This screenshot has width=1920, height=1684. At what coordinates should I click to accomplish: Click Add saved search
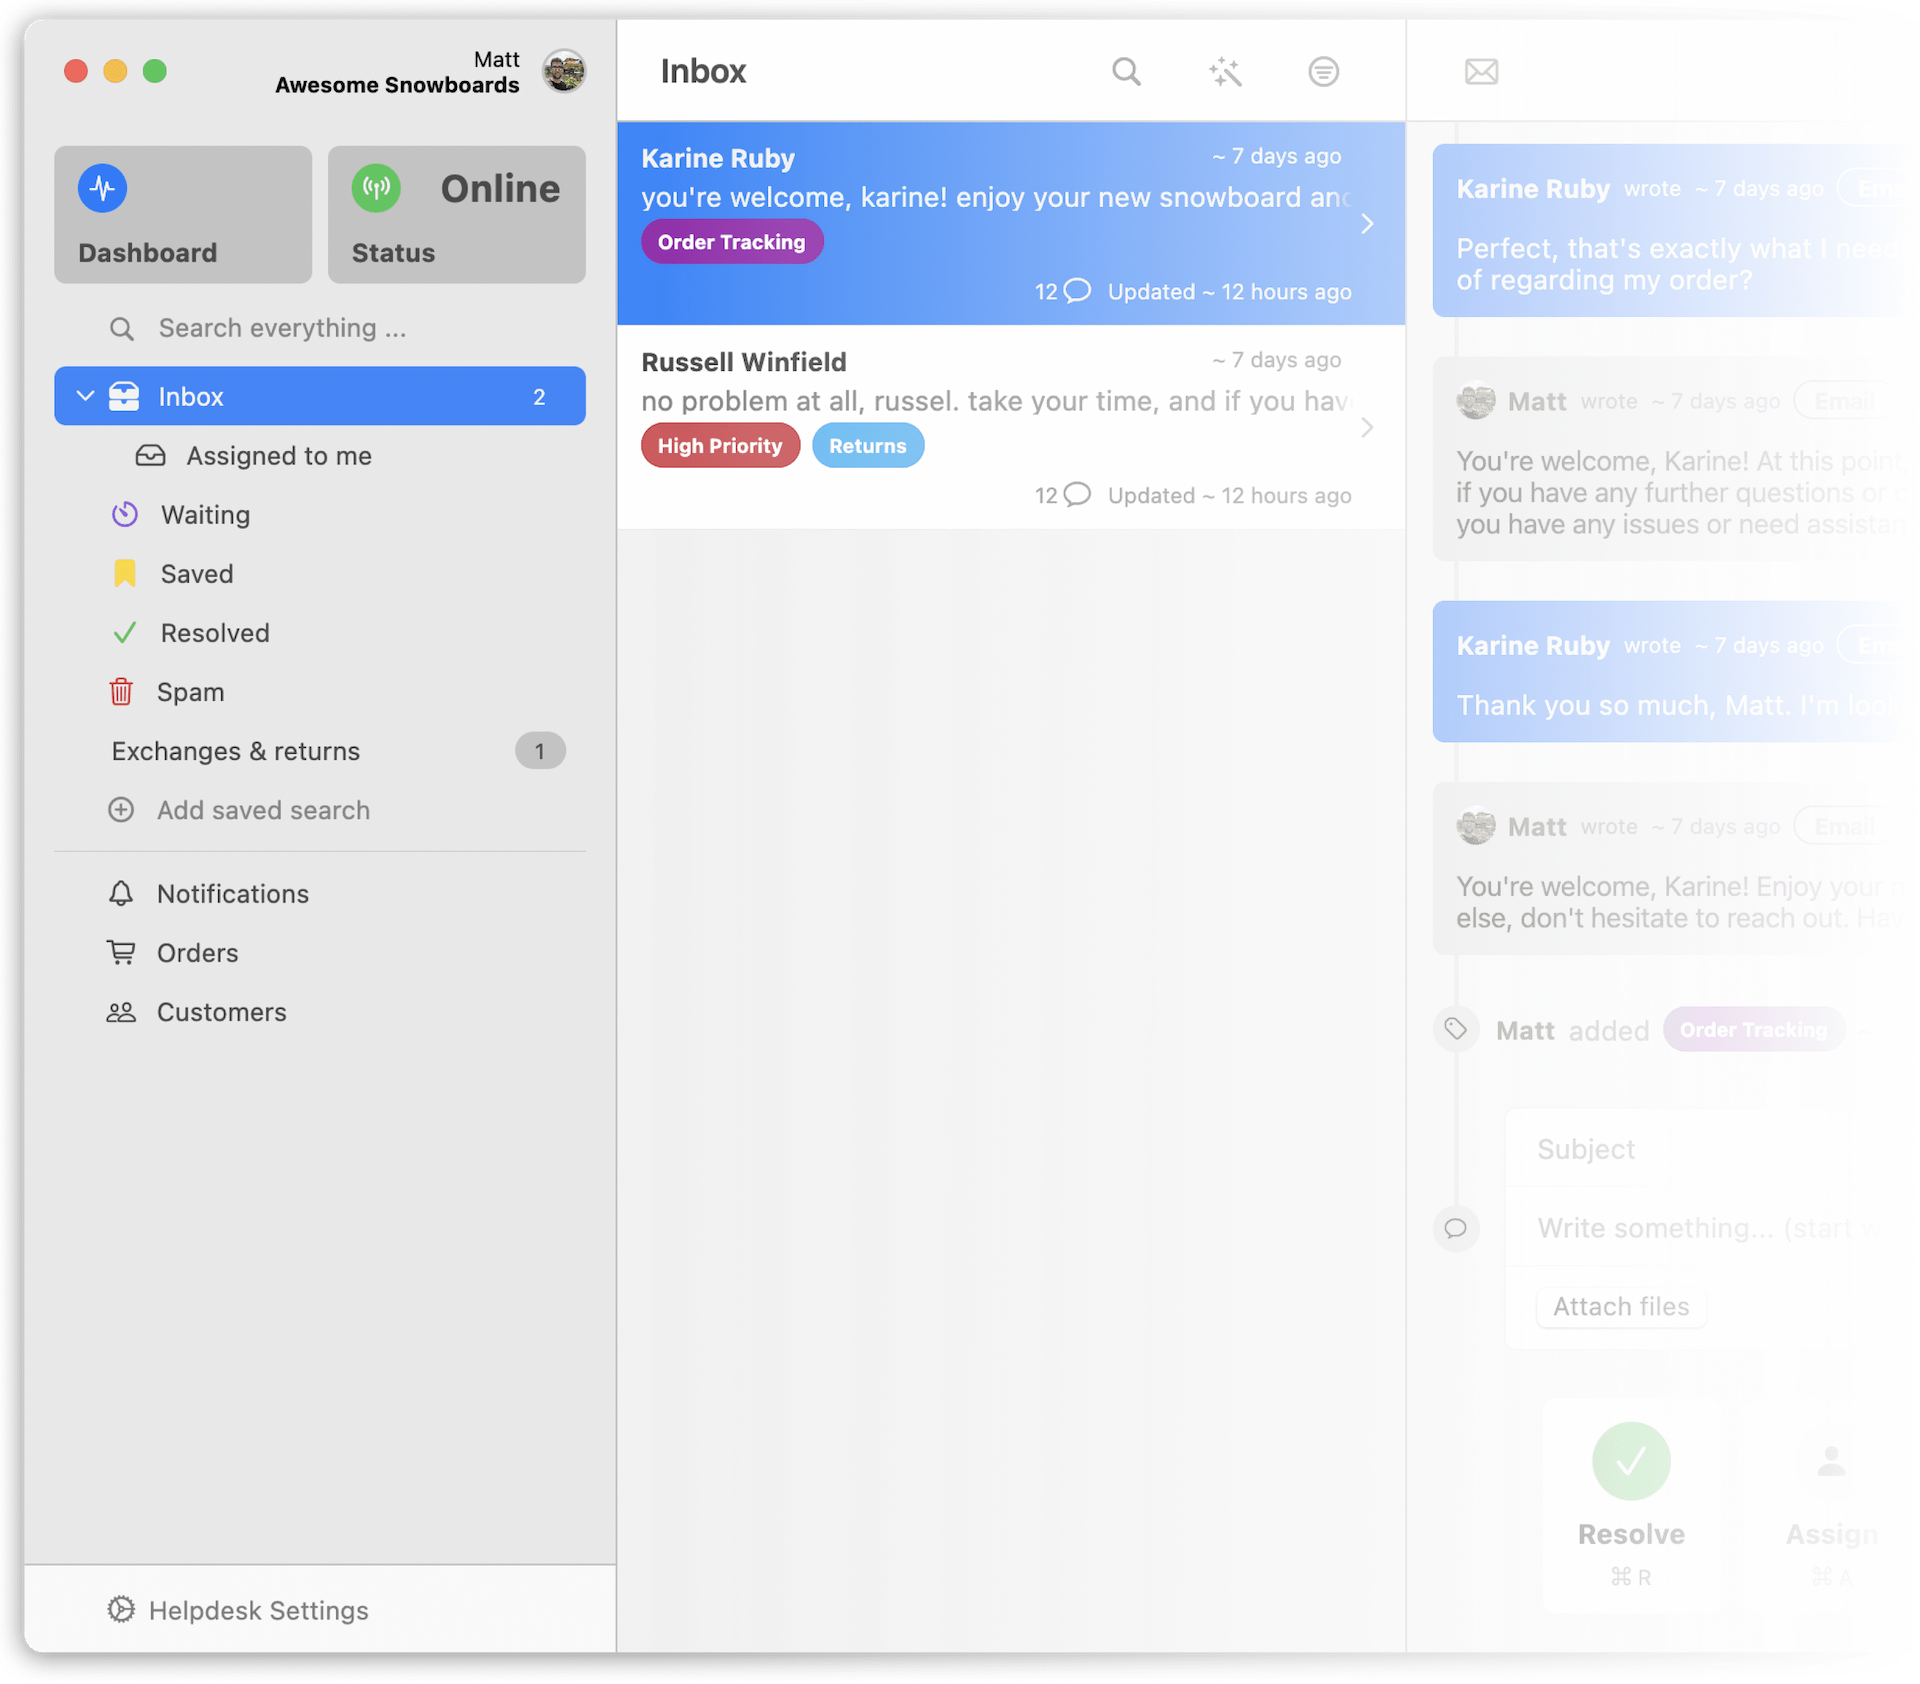click(x=262, y=810)
